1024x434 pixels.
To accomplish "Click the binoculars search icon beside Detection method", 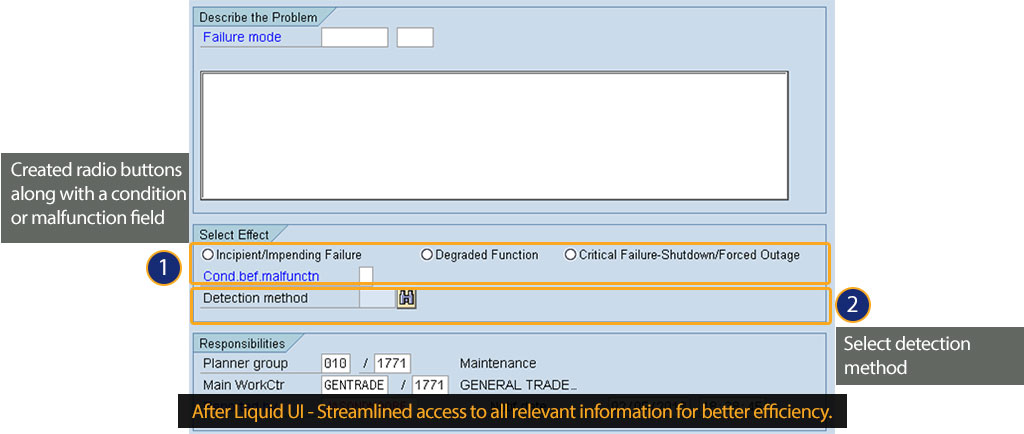I will [406, 298].
